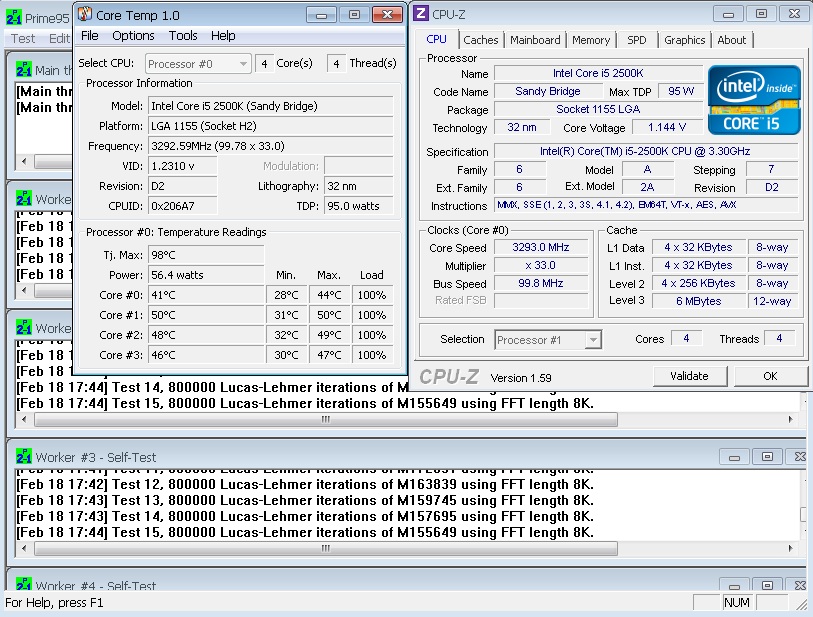Screen dimensions: 813x617
Task: Open the Help menu in Core Temp
Action: (223, 36)
